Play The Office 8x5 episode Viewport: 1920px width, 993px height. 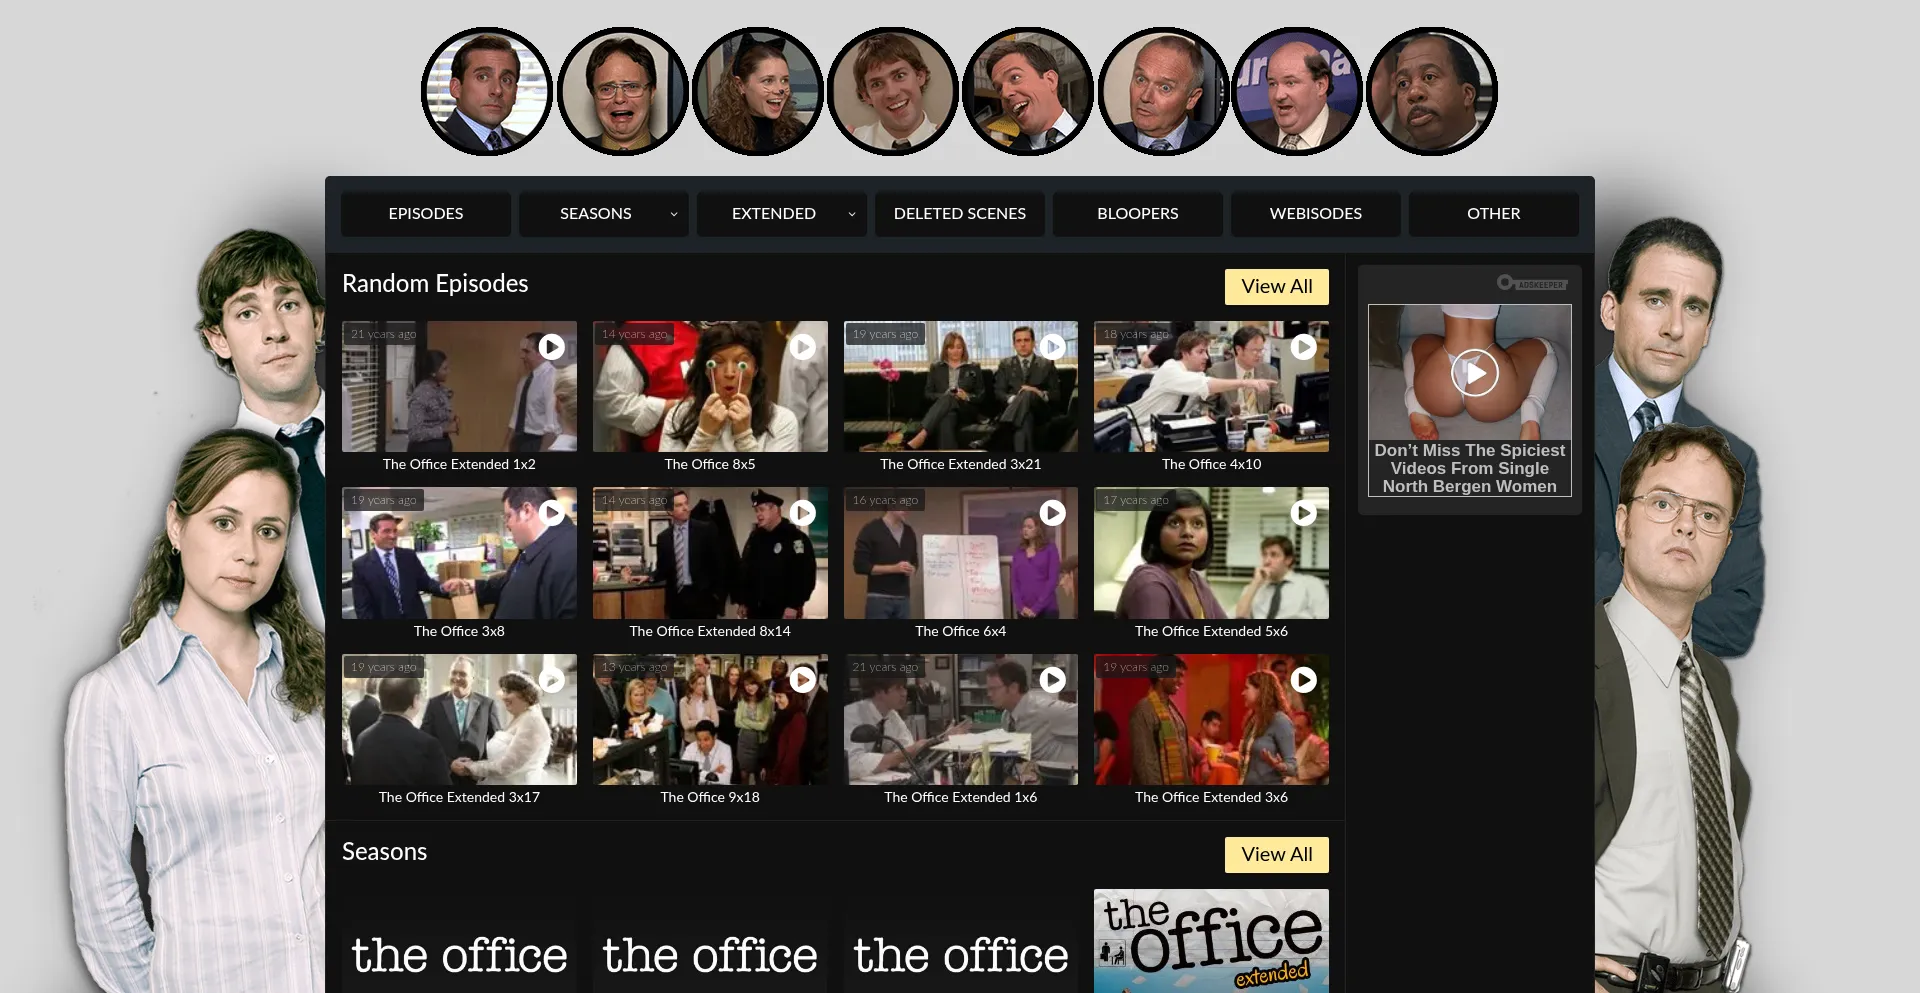710,386
